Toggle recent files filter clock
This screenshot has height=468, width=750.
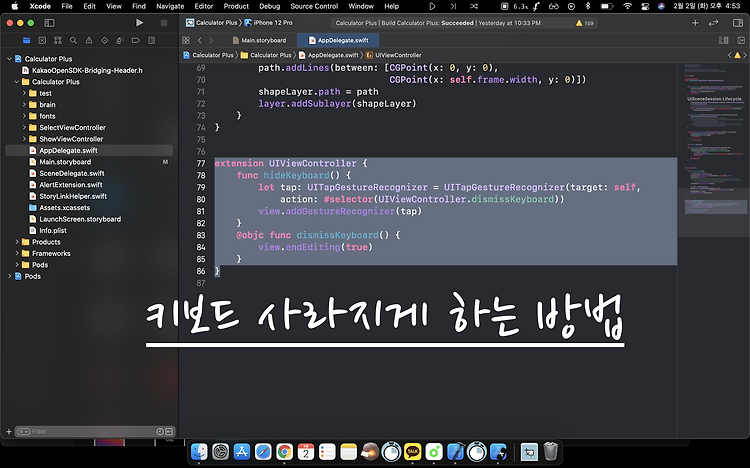[x=160, y=432]
